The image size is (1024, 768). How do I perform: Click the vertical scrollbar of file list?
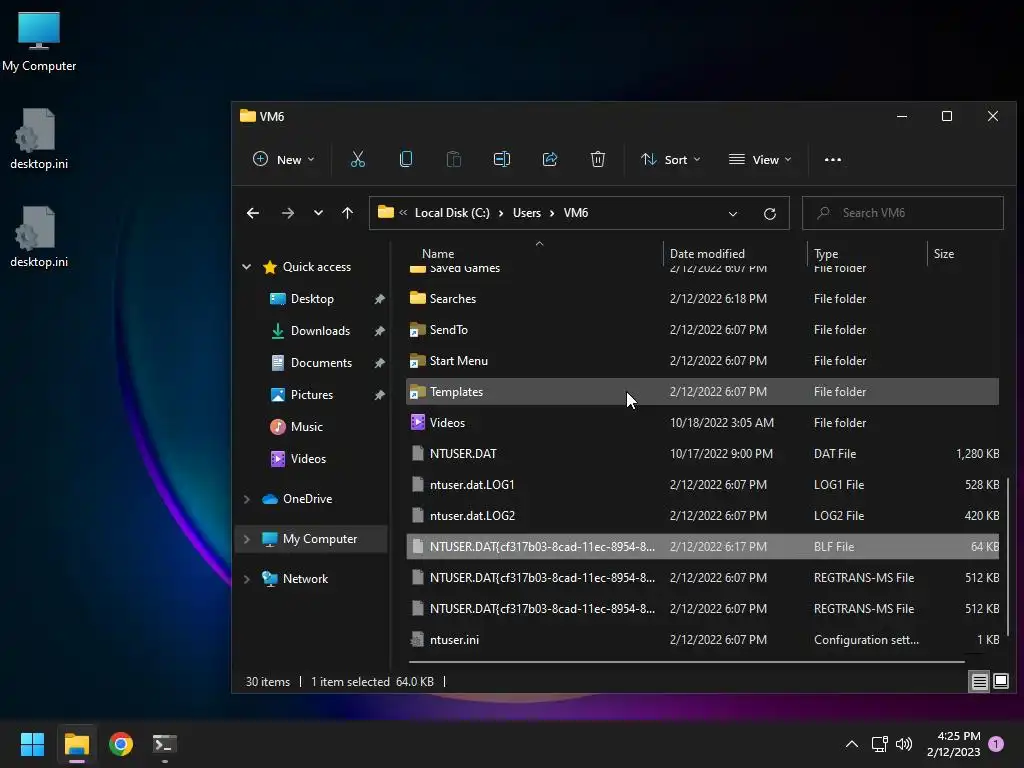[x=1008, y=555]
